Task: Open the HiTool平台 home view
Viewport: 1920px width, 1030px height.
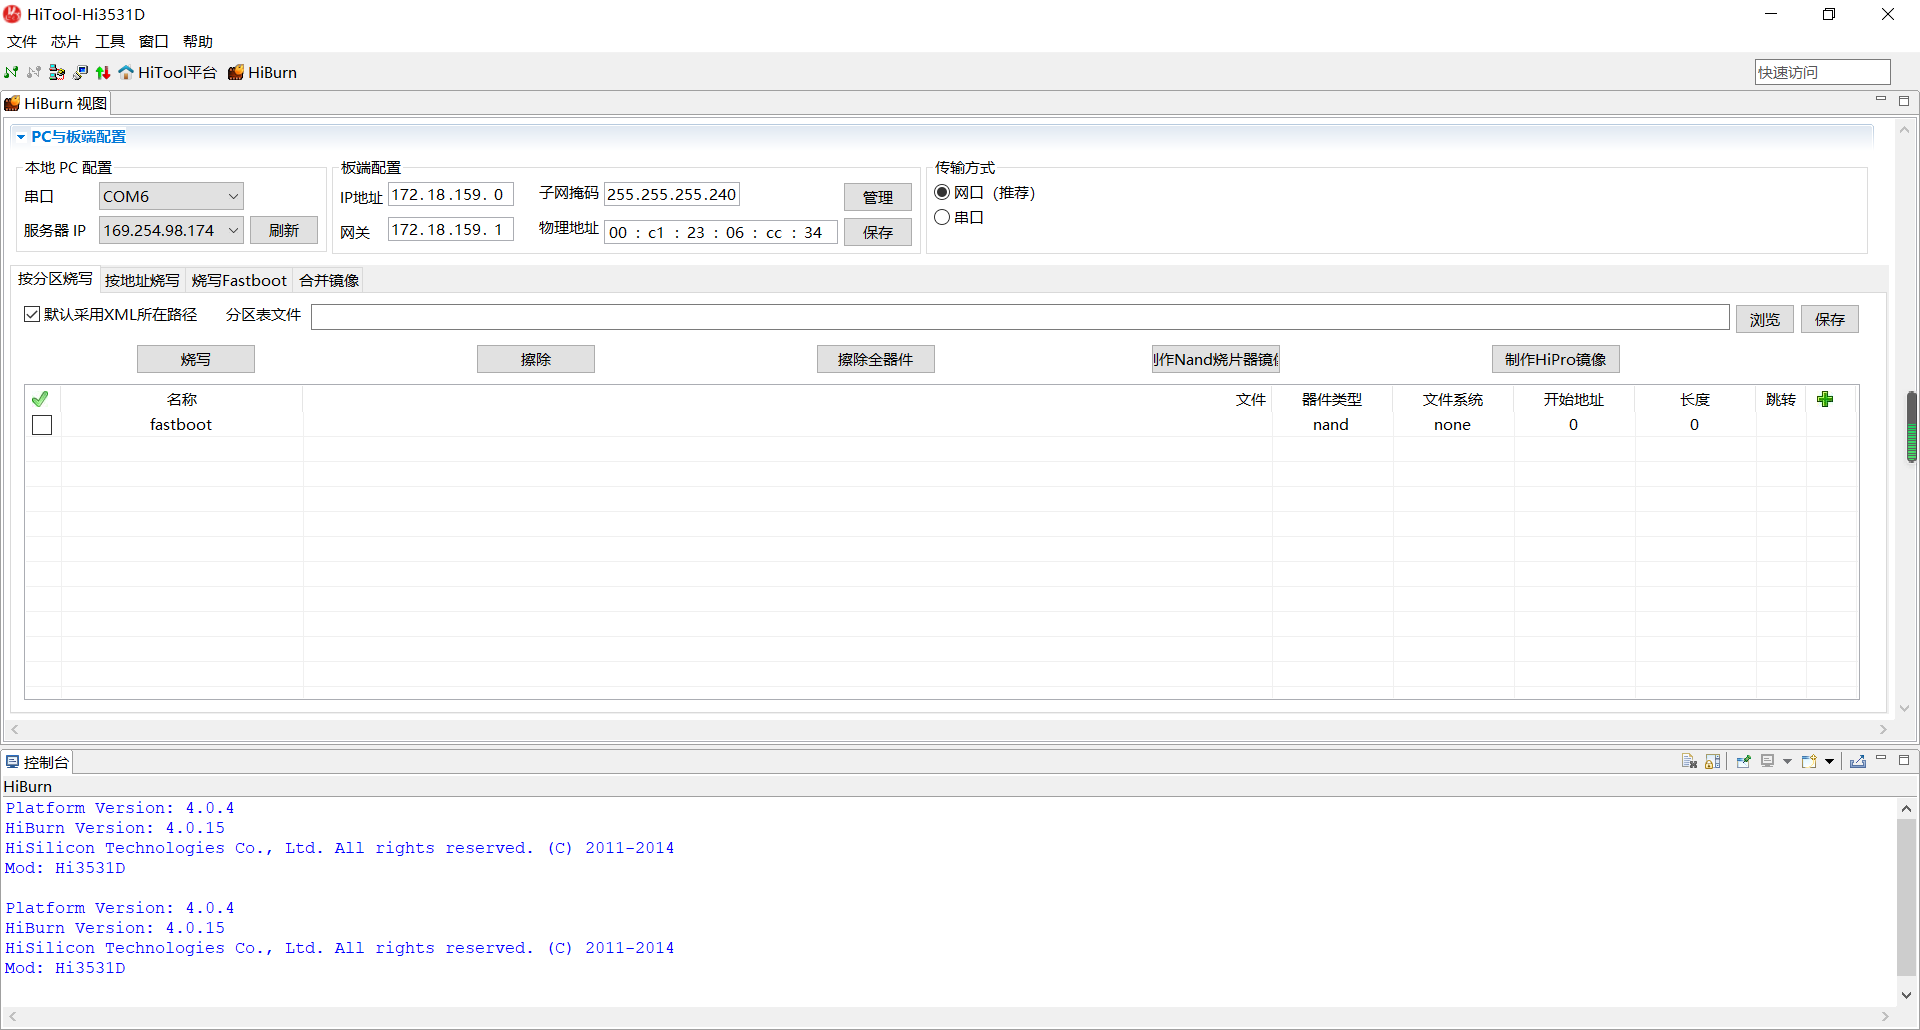Action: (168, 72)
